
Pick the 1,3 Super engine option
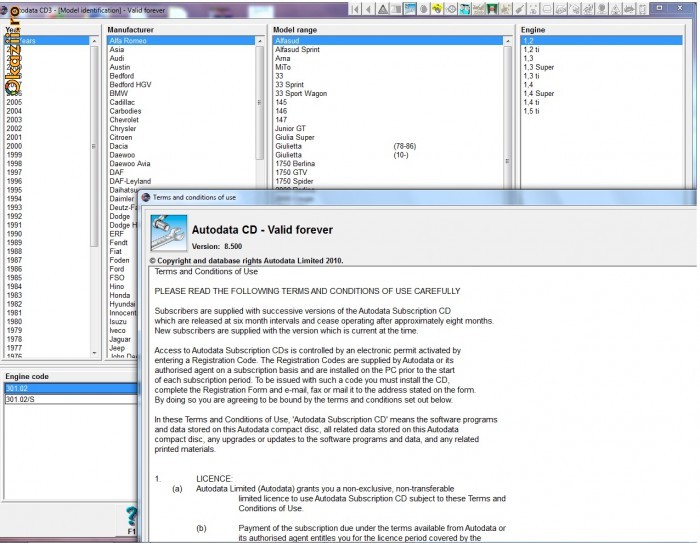539,67
